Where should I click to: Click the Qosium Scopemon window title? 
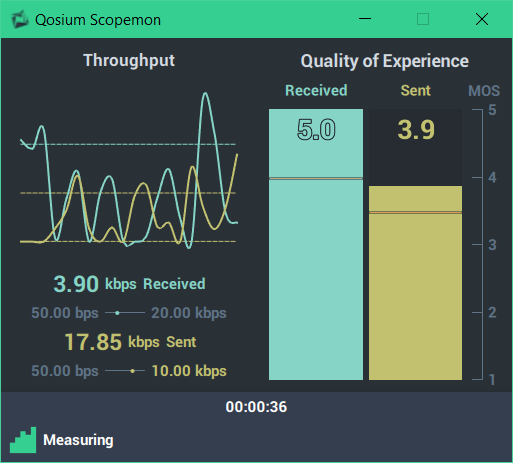(x=98, y=20)
